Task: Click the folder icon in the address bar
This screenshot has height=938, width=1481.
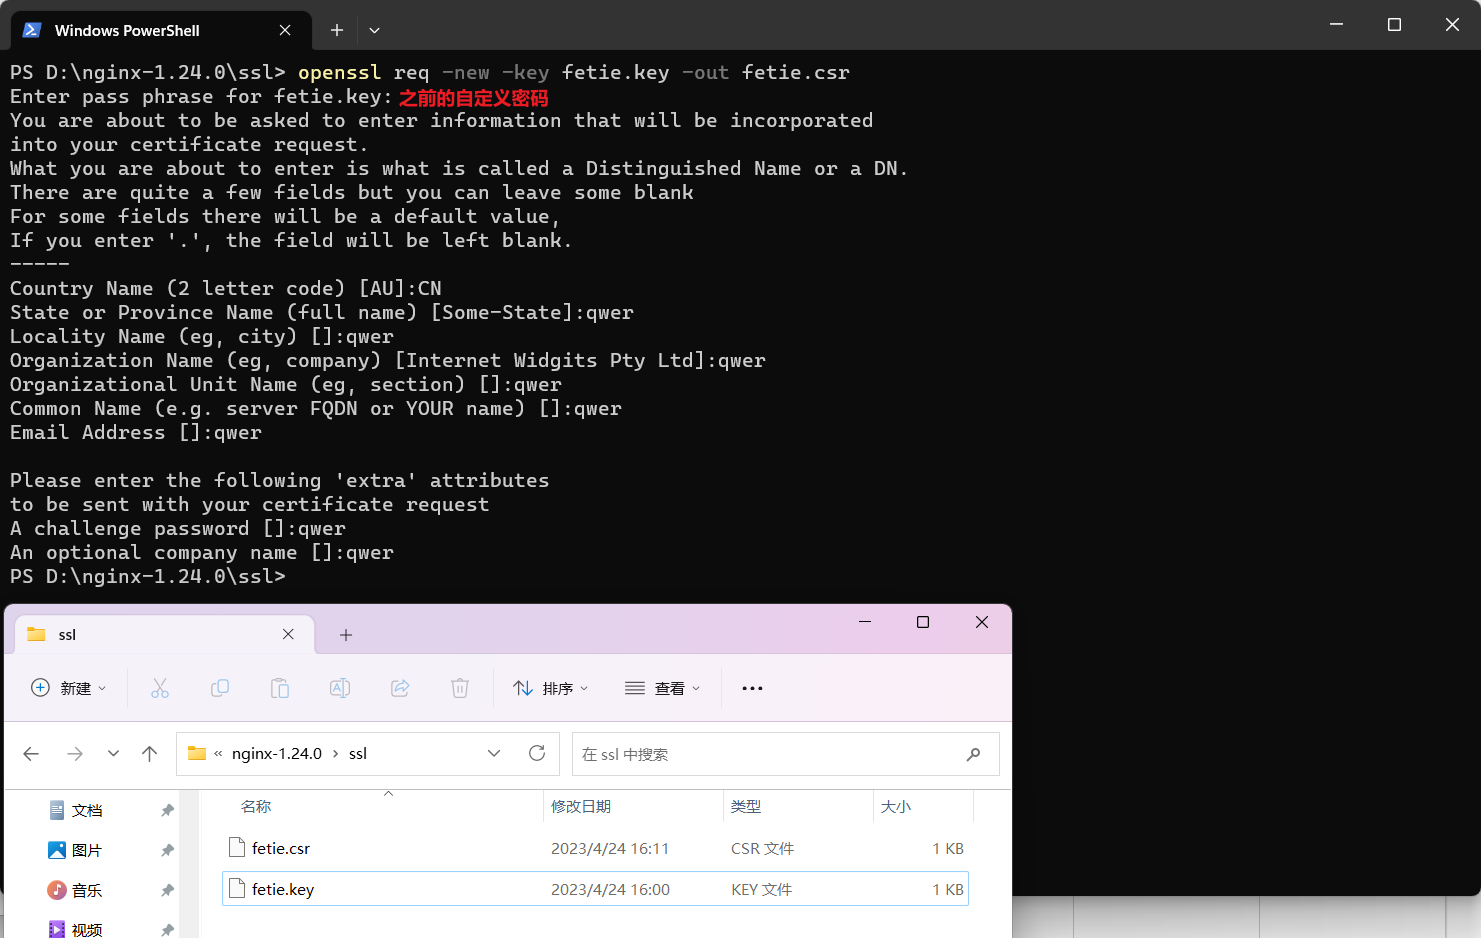Action: (197, 753)
